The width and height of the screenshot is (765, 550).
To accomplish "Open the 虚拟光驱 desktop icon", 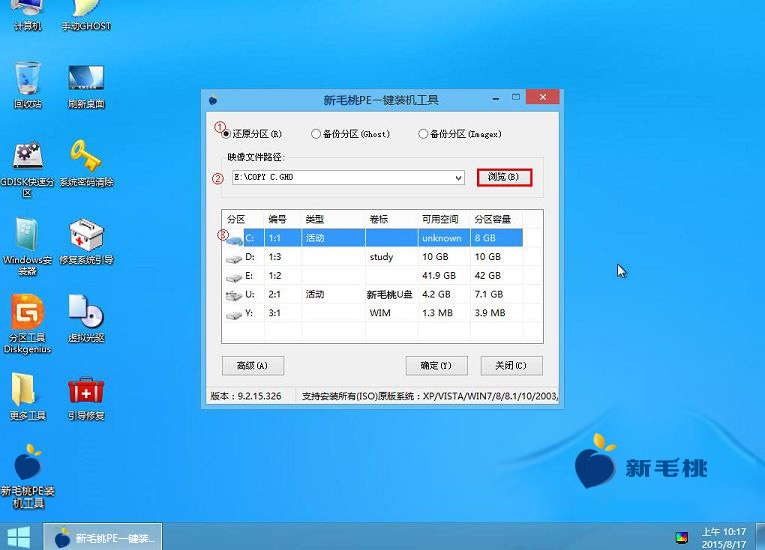I will click(x=86, y=318).
